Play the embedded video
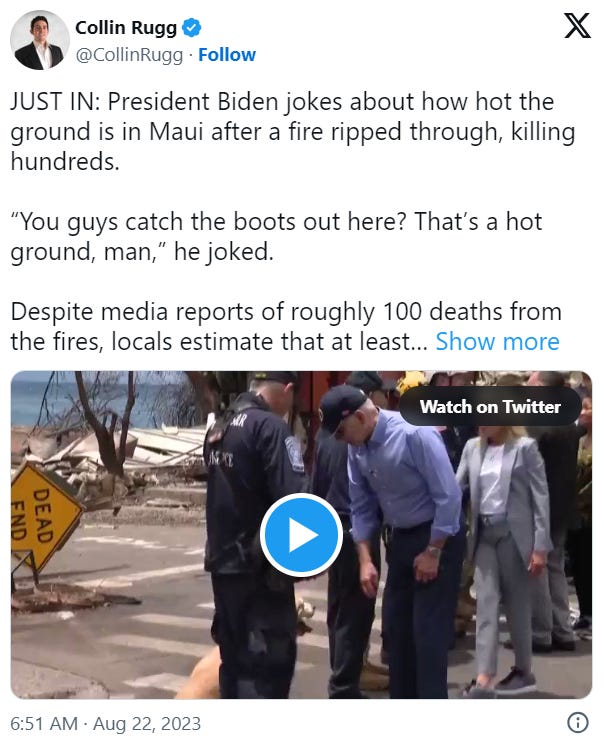Image resolution: width=604 pixels, height=746 pixels. [301, 535]
